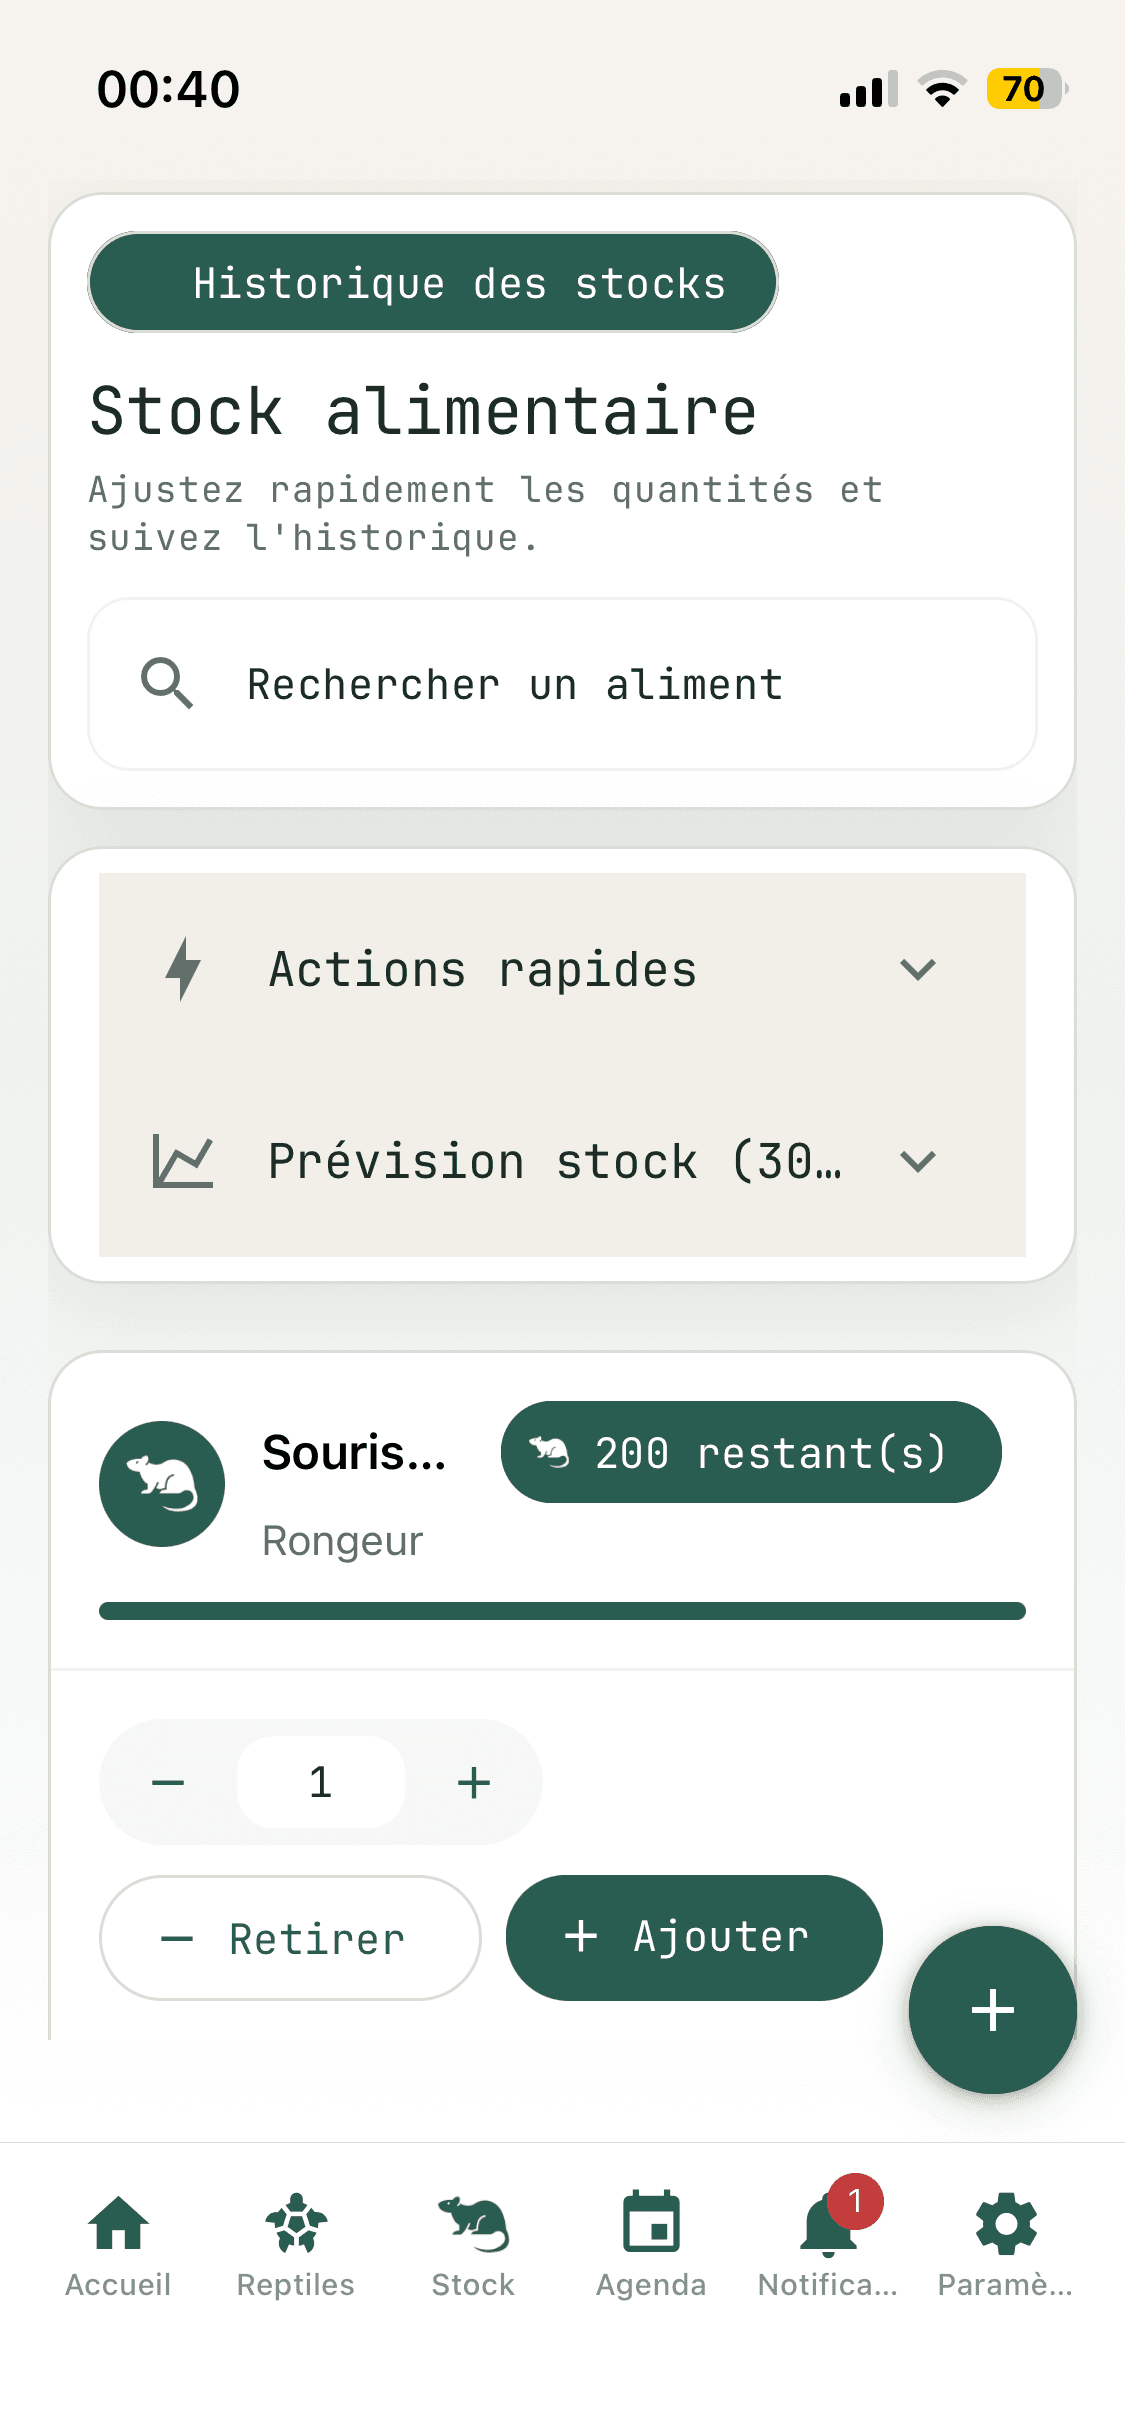The width and height of the screenshot is (1125, 2436).
Task: Tap the 200 restant(s) badge
Action: (750, 1453)
